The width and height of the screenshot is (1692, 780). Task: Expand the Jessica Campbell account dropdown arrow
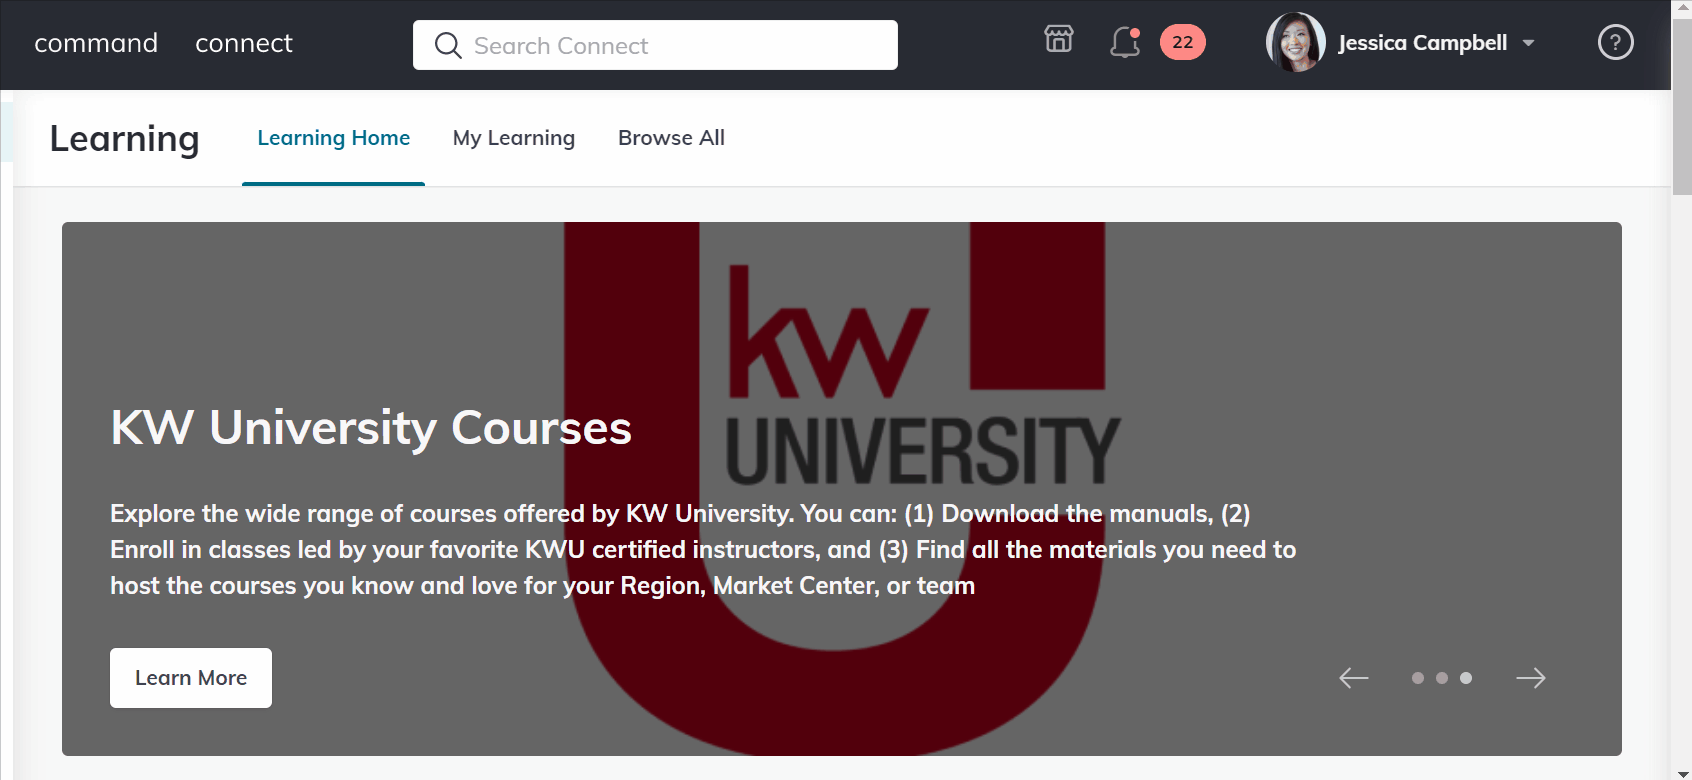pyautogui.click(x=1528, y=43)
